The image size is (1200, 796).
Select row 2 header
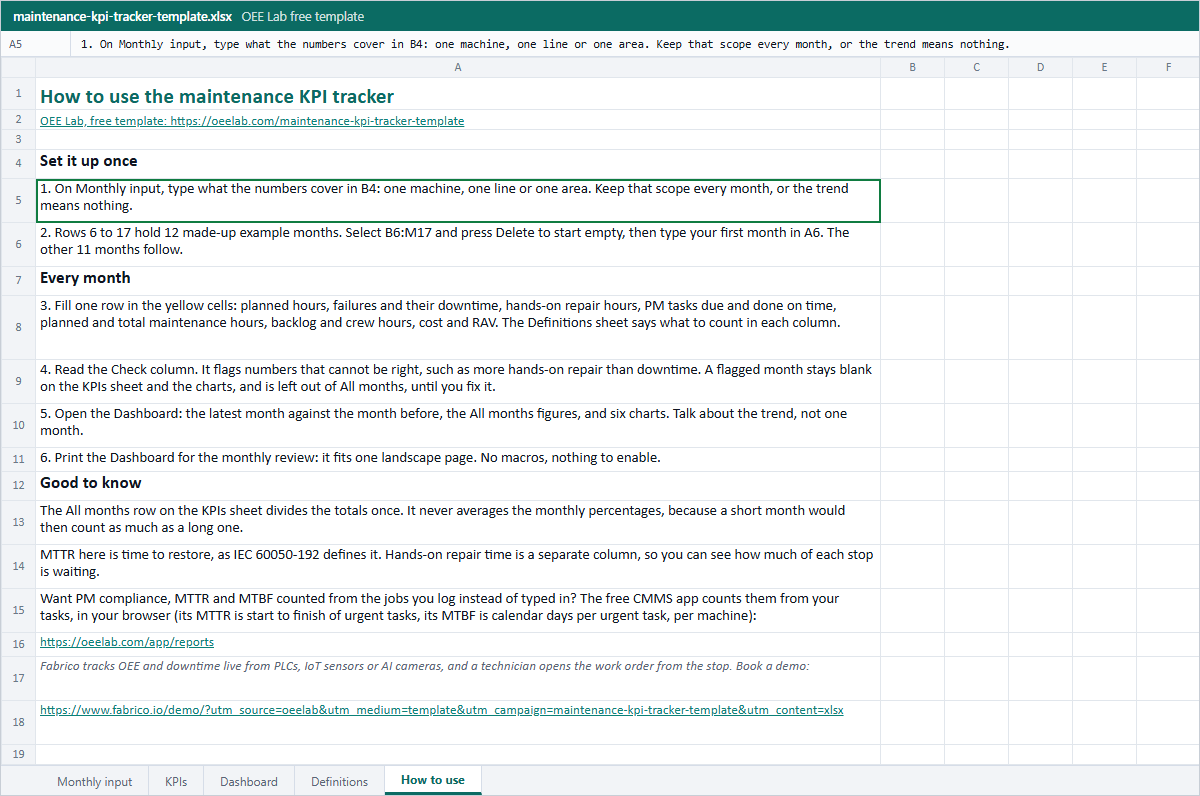tap(18, 120)
